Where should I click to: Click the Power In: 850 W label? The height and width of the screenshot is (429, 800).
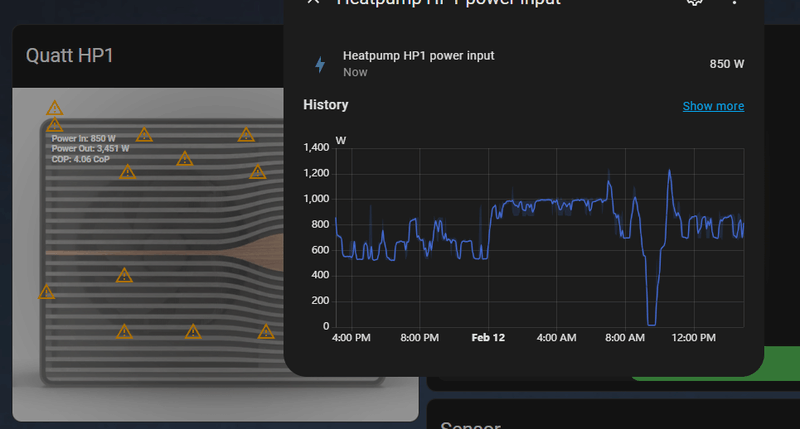pyautogui.click(x=84, y=139)
